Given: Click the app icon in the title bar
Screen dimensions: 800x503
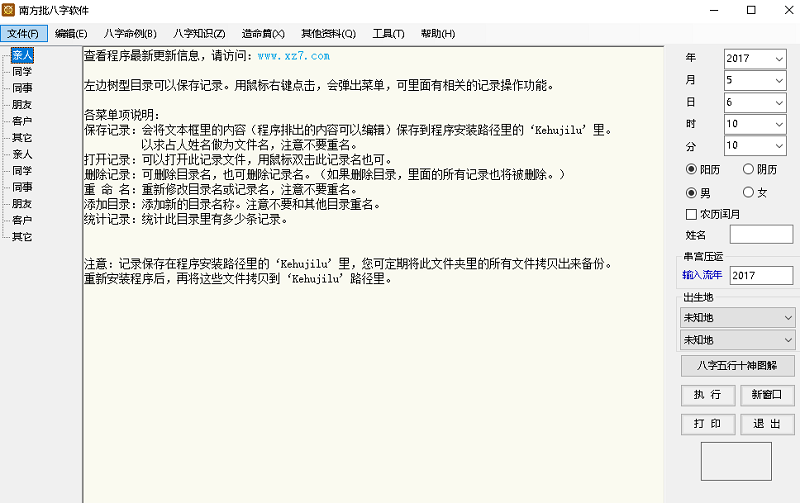Looking at the screenshot, I should 9,10.
